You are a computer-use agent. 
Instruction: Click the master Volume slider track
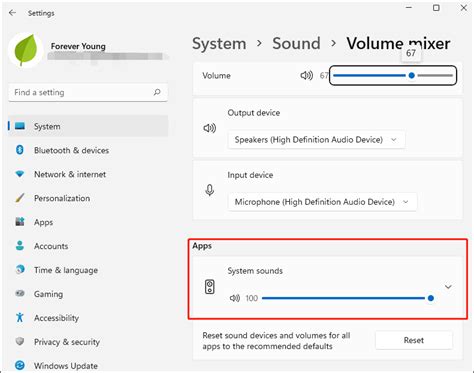tap(393, 76)
